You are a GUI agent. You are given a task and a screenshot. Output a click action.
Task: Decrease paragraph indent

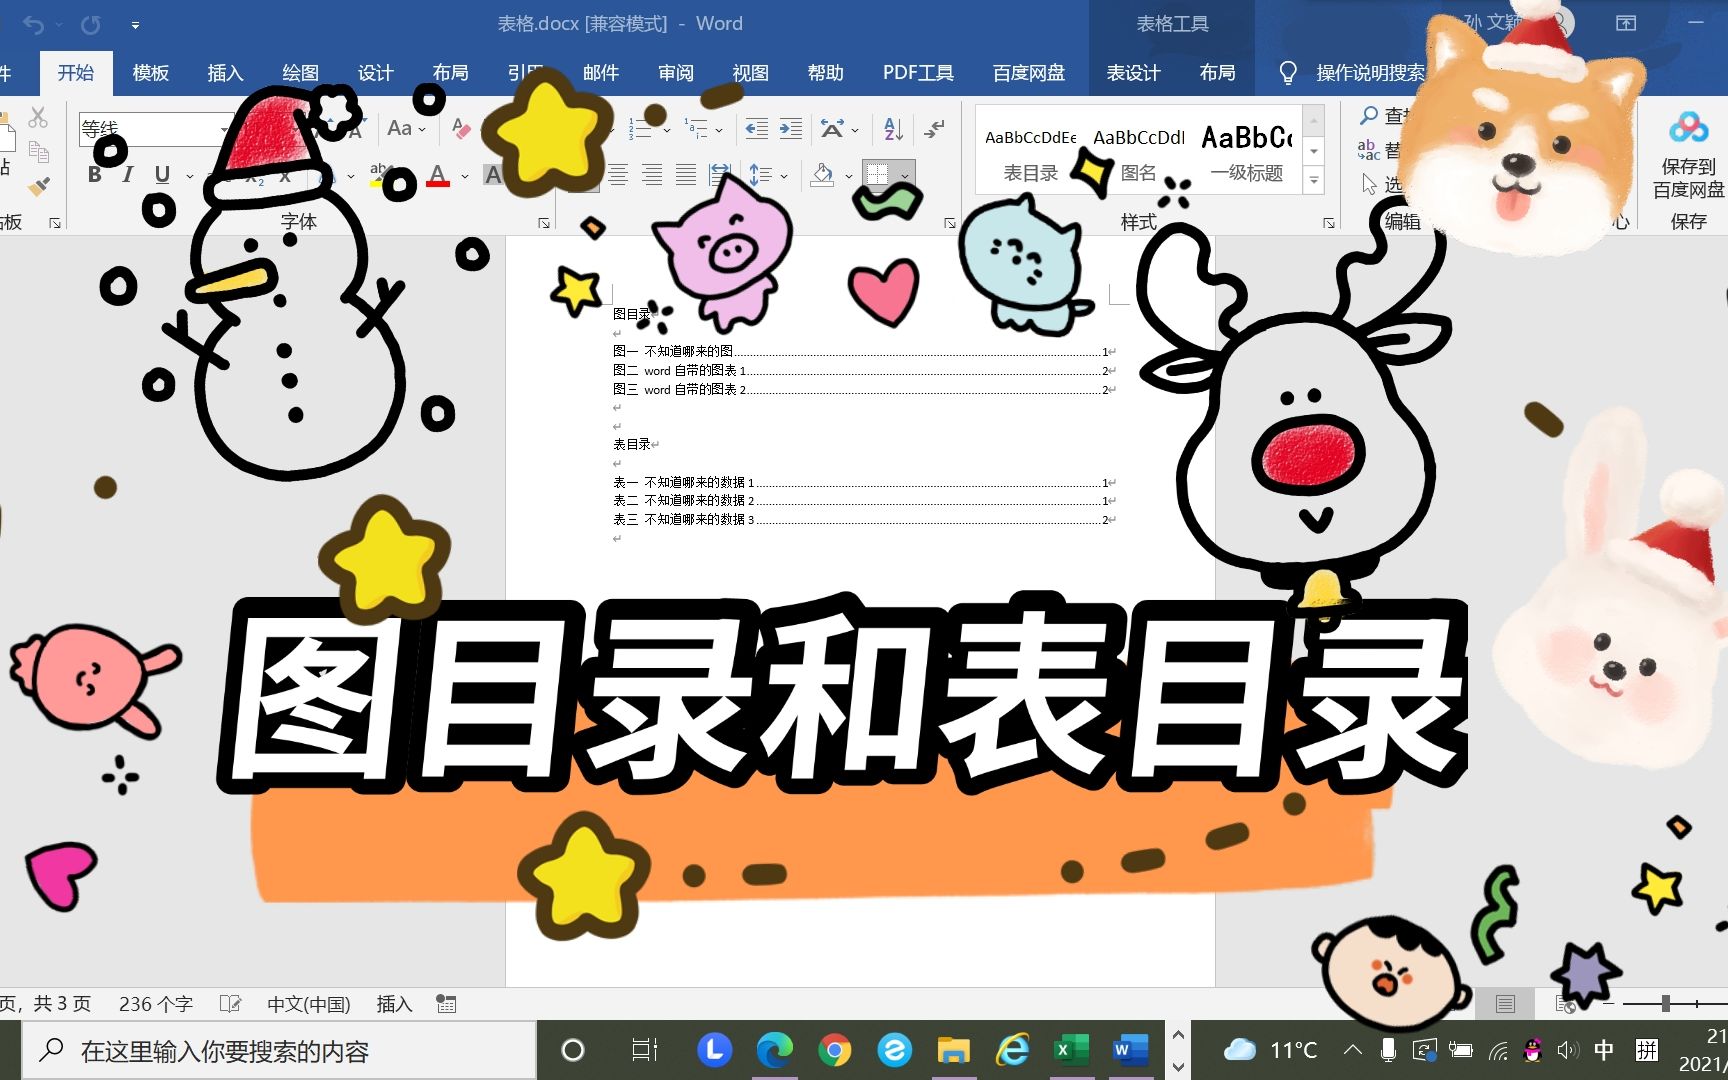coord(757,128)
